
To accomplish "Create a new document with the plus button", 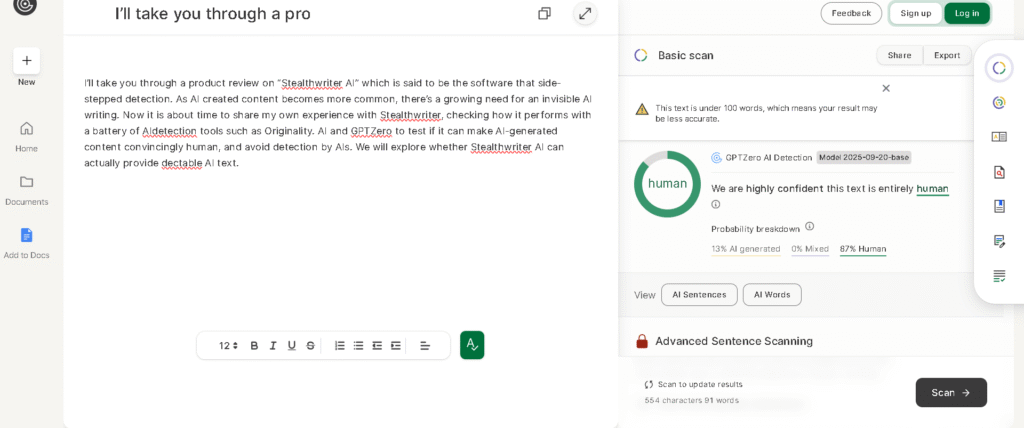I will [x=27, y=61].
